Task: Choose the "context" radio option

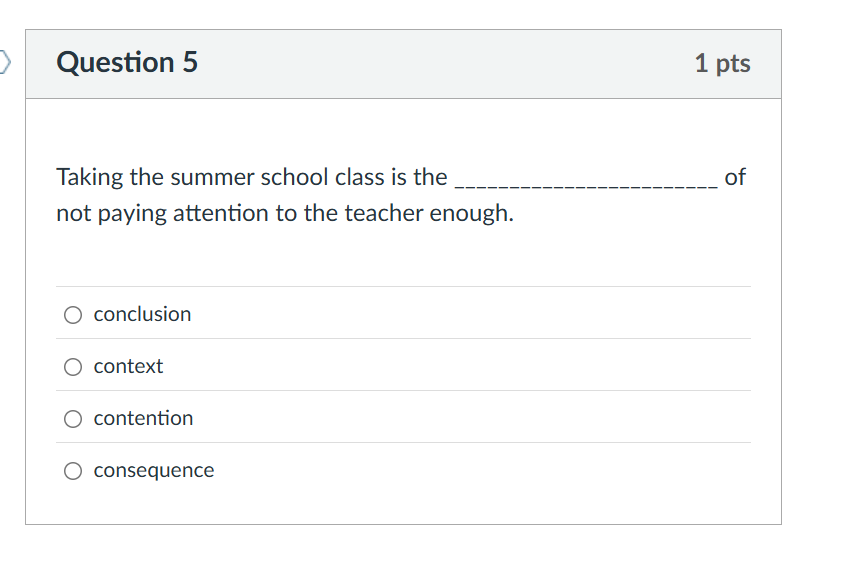Action: tap(73, 367)
